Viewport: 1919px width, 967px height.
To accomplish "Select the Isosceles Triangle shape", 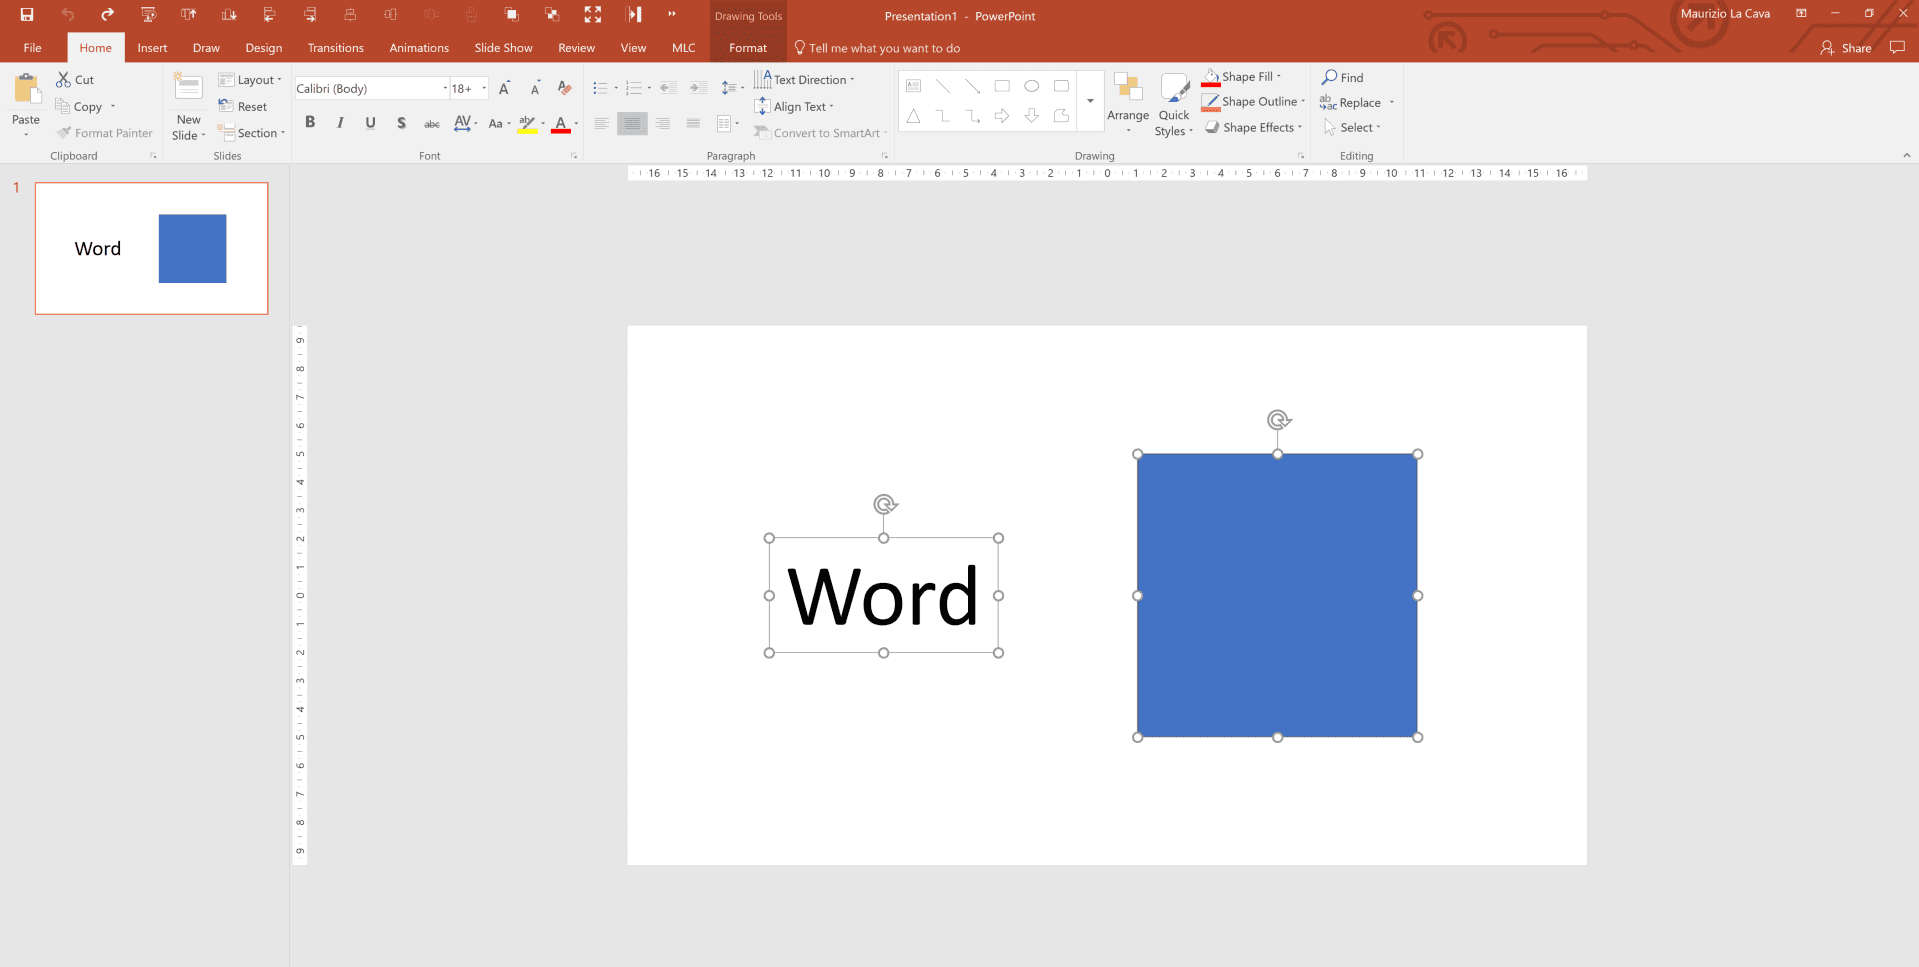I will 912,116.
